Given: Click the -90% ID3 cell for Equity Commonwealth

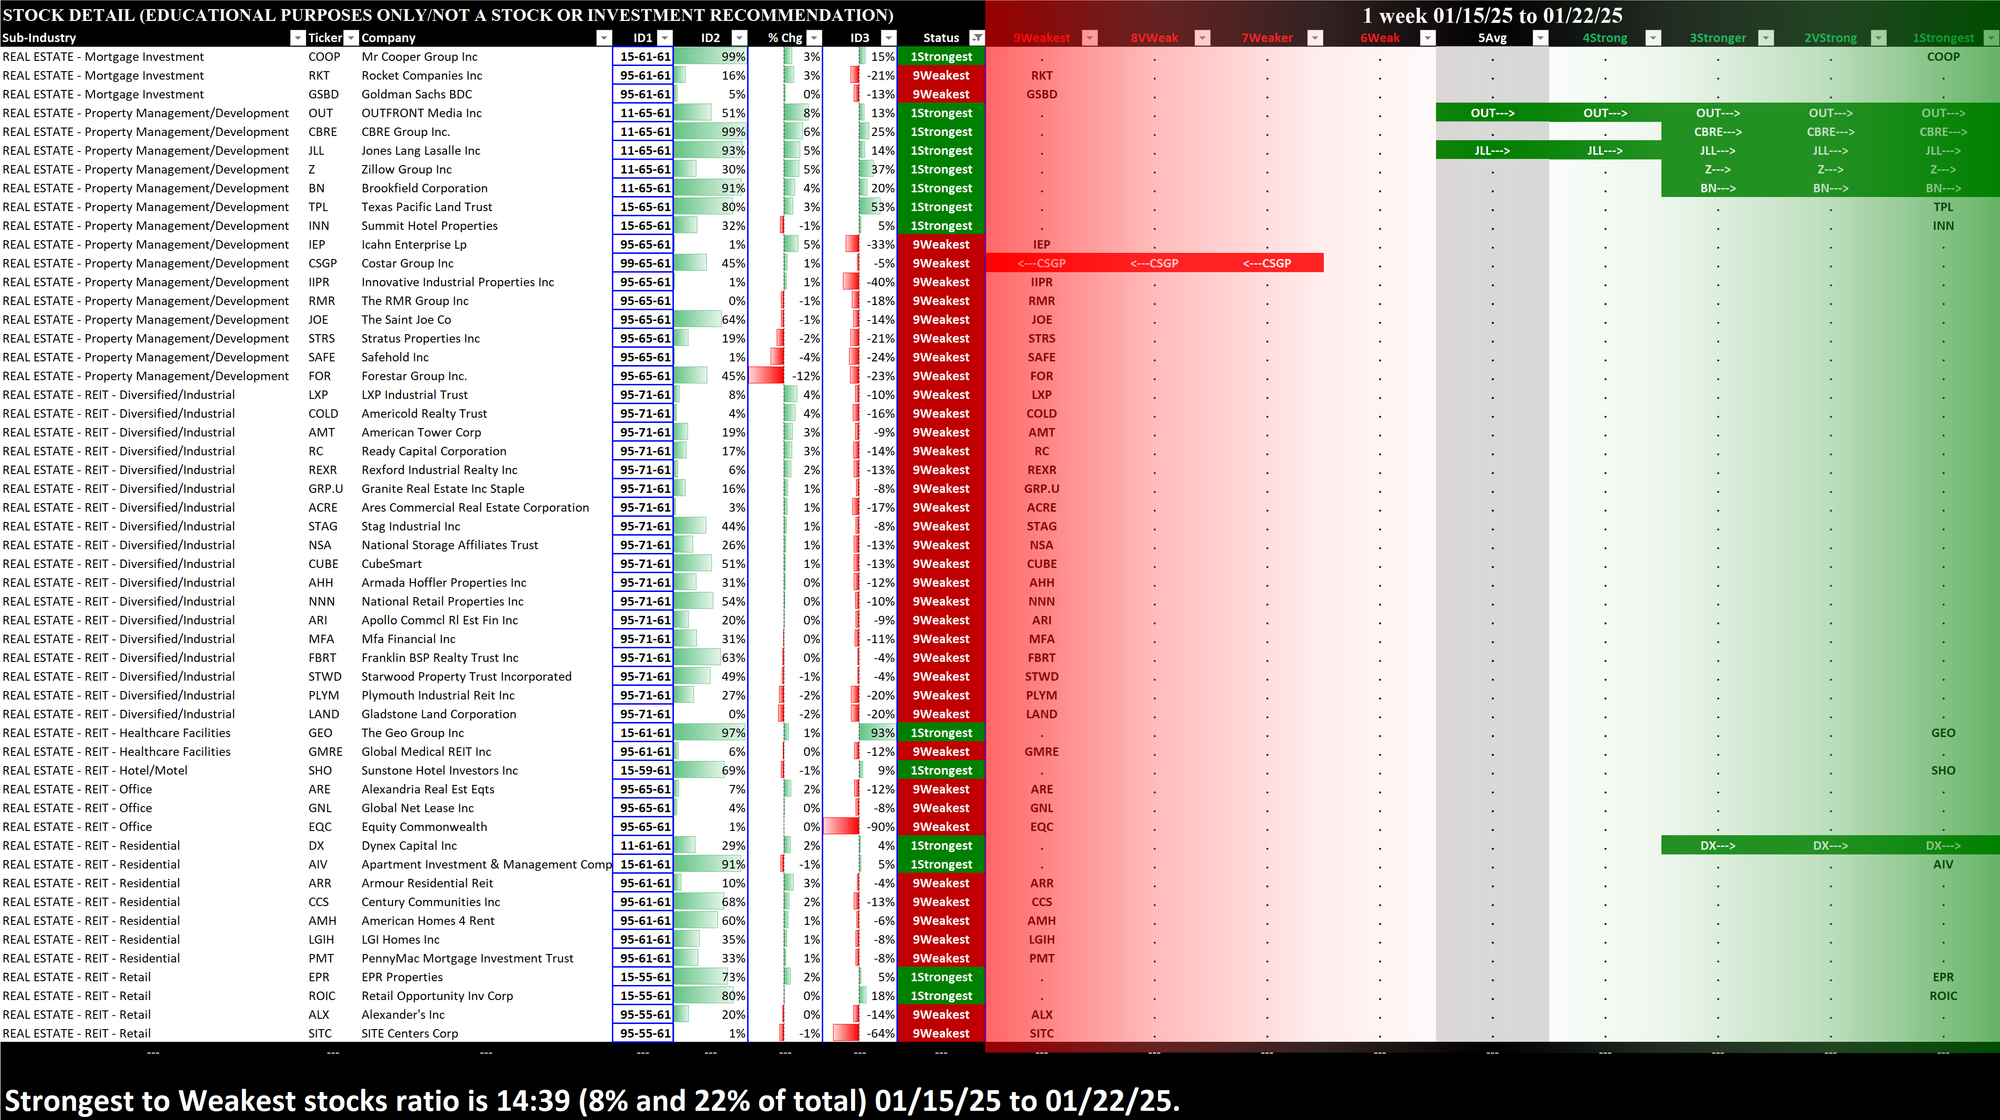Looking at the screenshot, I should [860, 827].
